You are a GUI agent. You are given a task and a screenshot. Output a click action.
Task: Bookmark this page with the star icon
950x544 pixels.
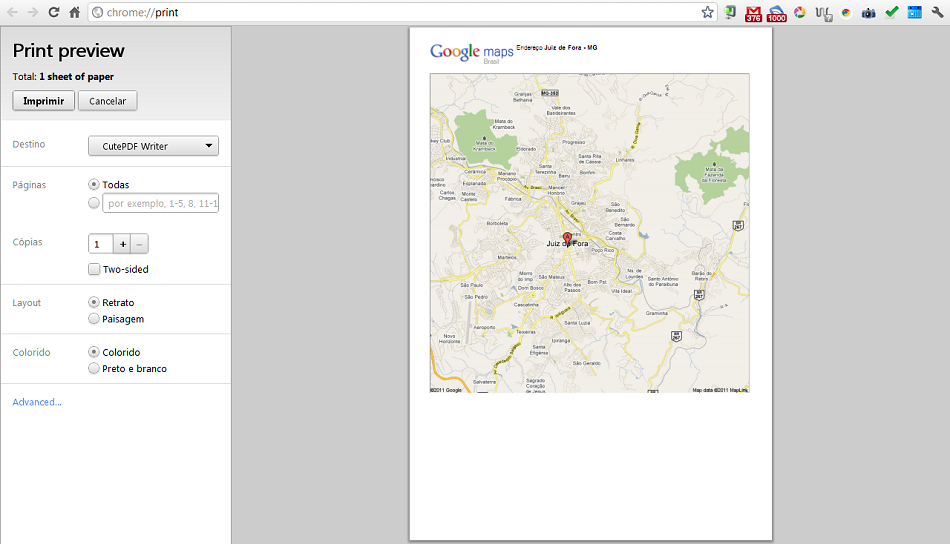(x=707, y=12)
